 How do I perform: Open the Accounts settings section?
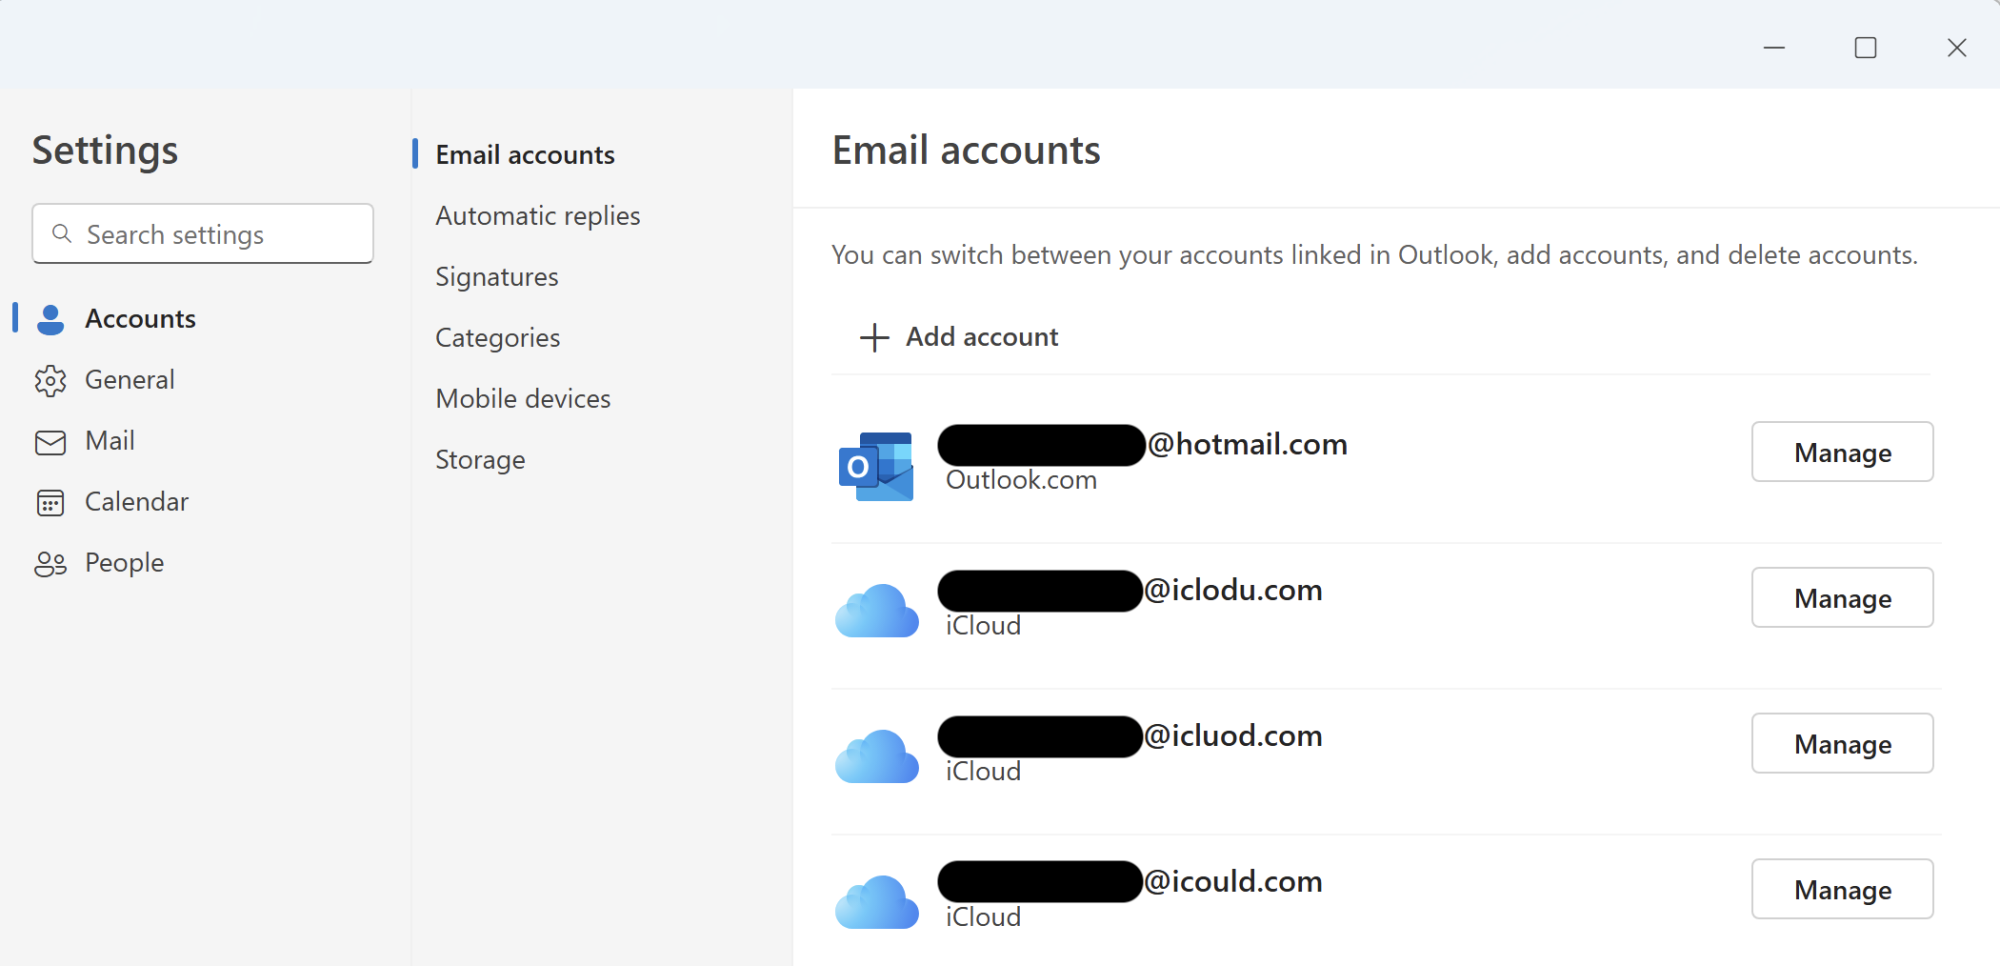140,319
